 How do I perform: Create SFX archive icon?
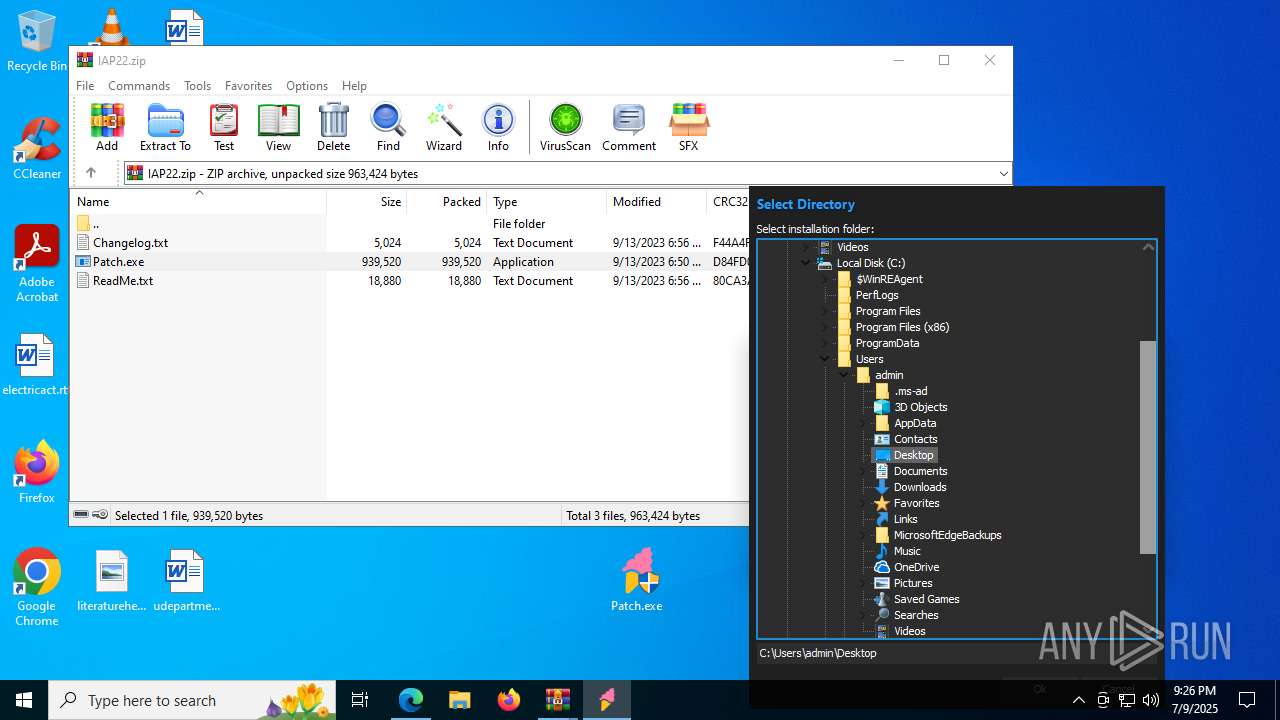[688, 127]
